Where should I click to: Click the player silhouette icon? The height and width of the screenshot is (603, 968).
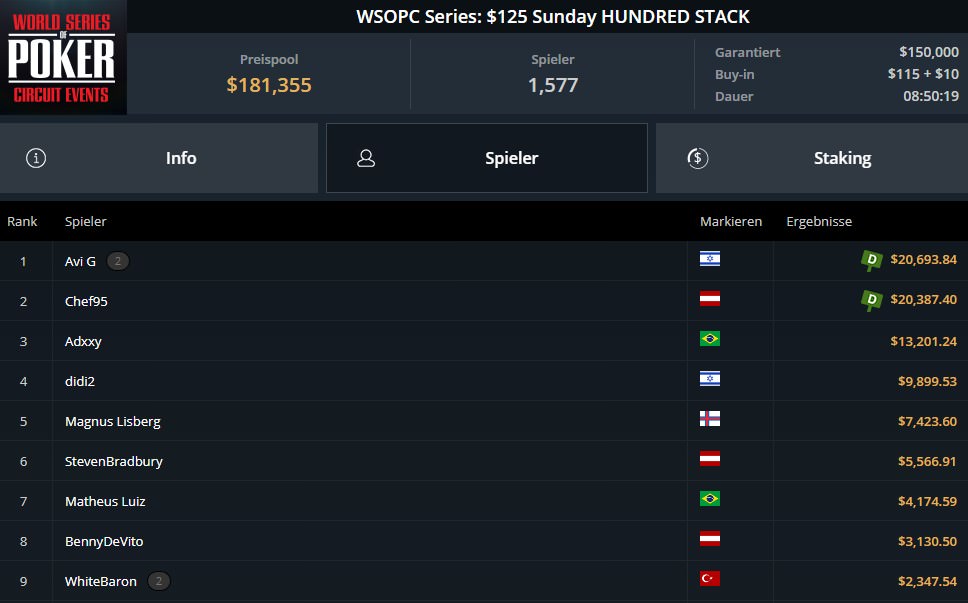[366, 158]
